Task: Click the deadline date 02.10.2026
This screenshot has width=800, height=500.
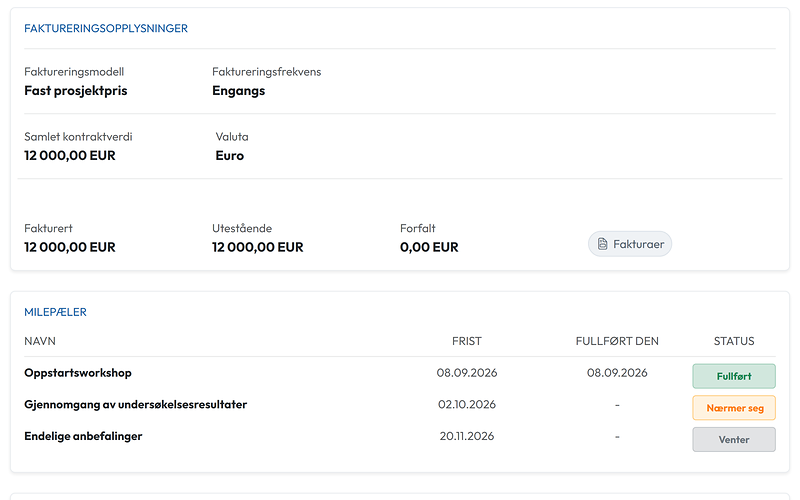Action: pos(467,405)
